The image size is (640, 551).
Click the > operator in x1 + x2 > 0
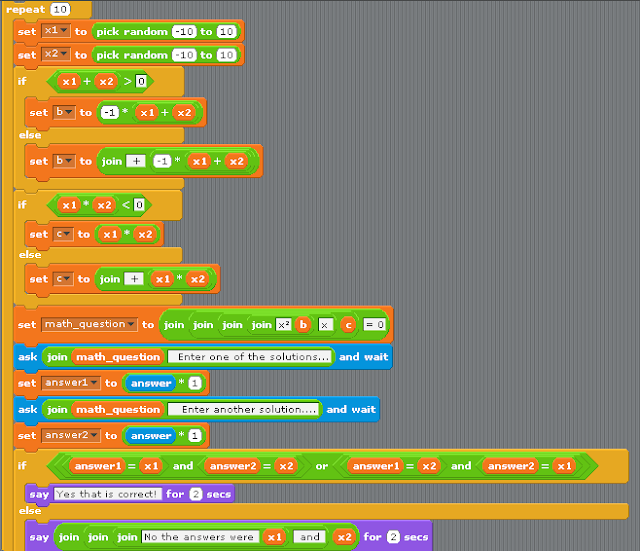tap(128, 82)
